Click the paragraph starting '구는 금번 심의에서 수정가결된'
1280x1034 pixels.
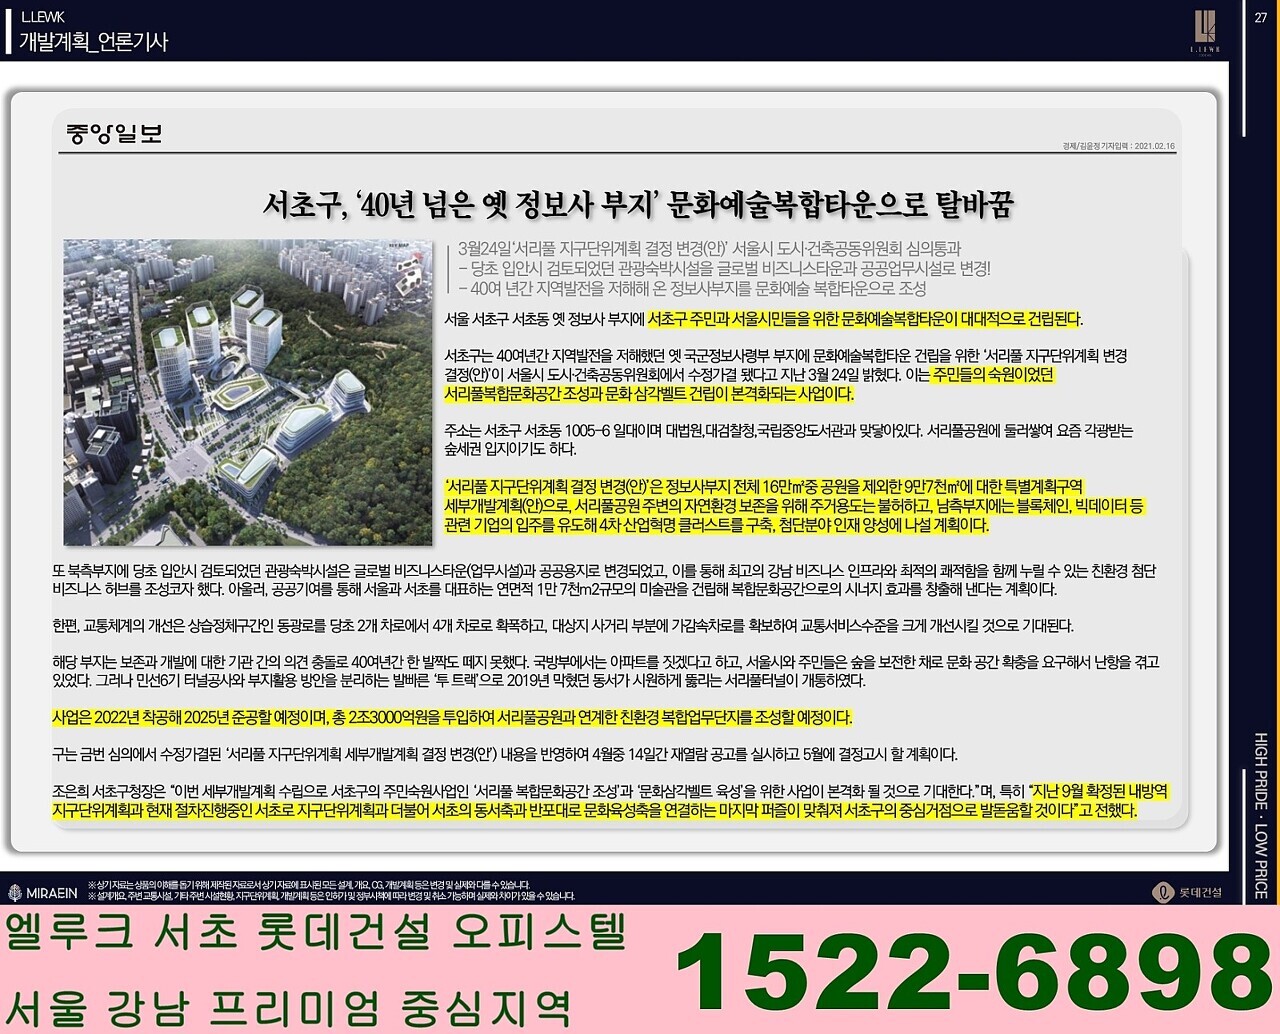(505, 754)
